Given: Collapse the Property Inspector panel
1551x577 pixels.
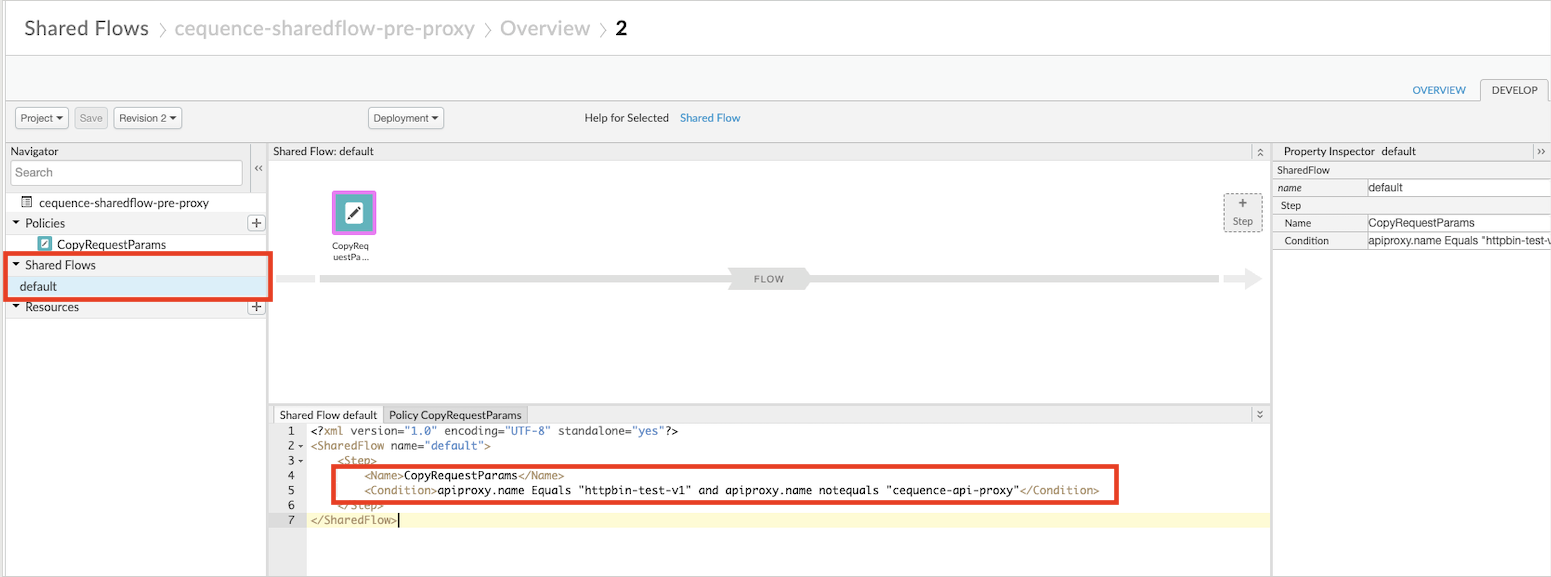Looking at the screenshot, I should coord(1541,151).
